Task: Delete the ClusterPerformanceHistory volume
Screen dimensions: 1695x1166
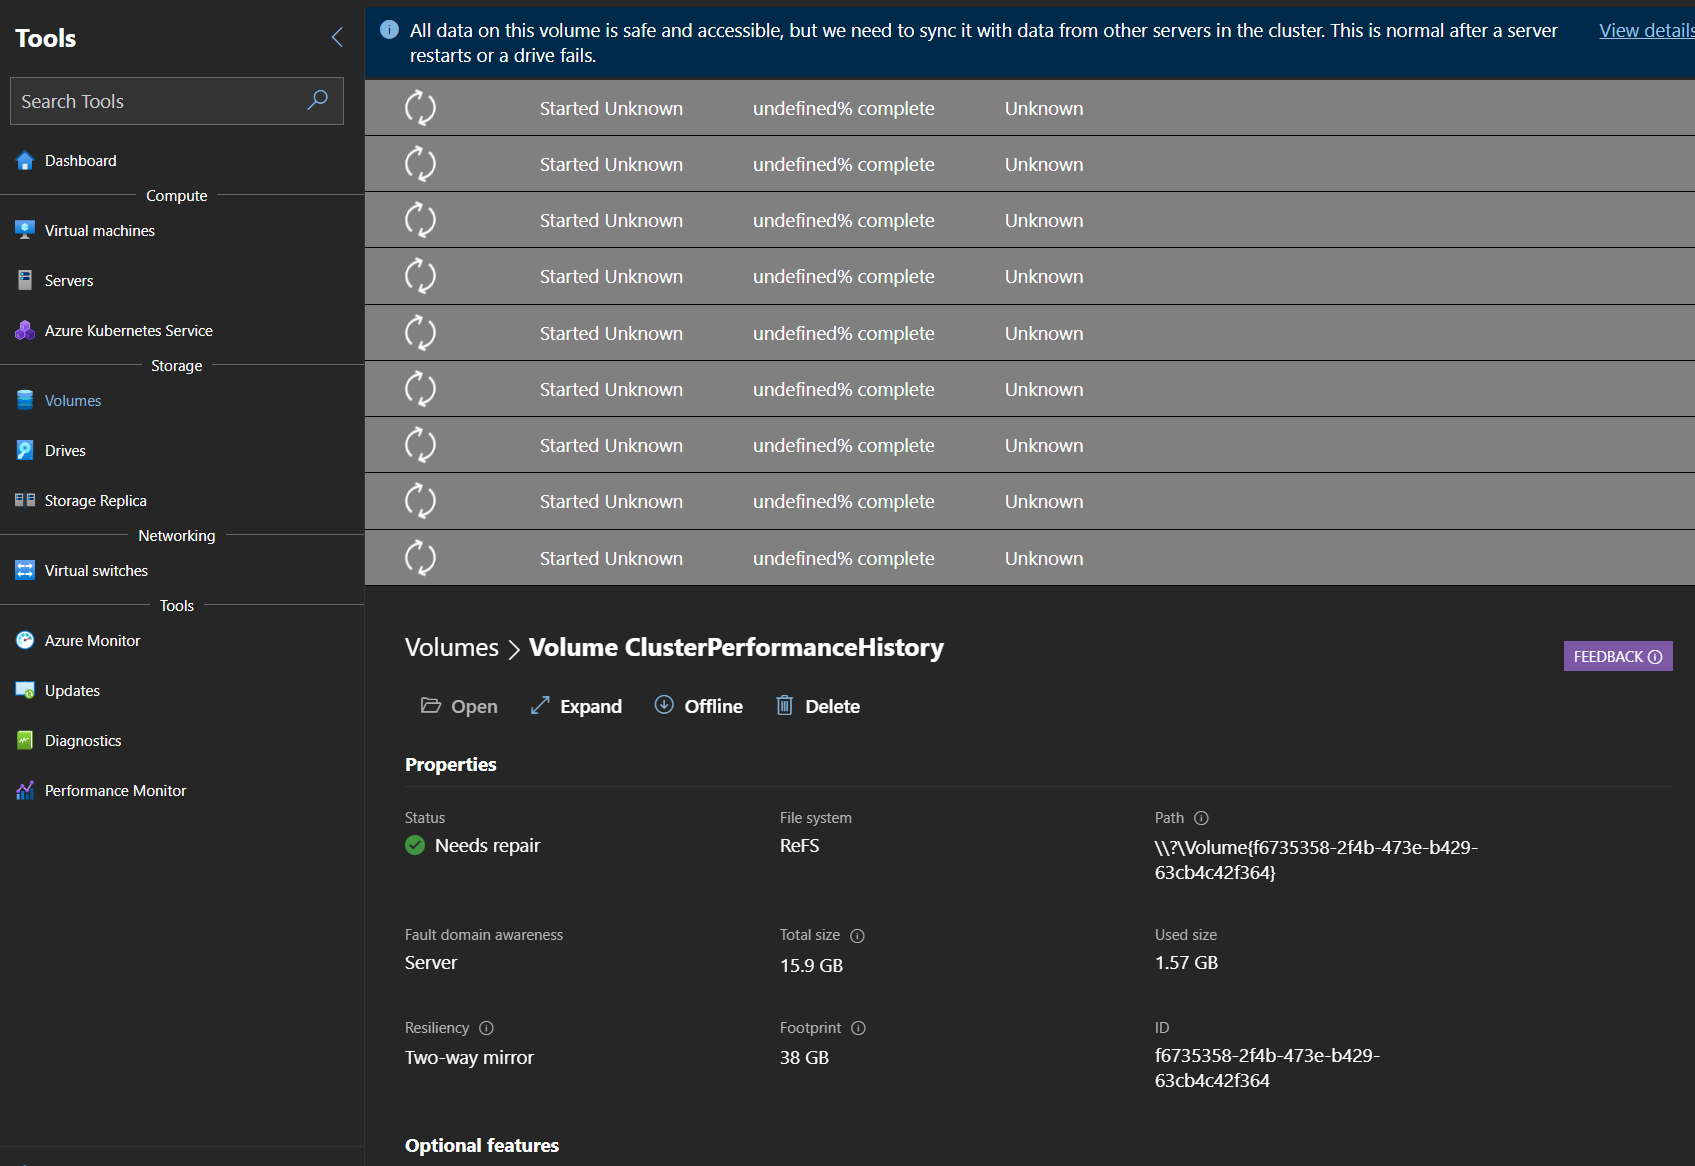Action: point(818,705)
